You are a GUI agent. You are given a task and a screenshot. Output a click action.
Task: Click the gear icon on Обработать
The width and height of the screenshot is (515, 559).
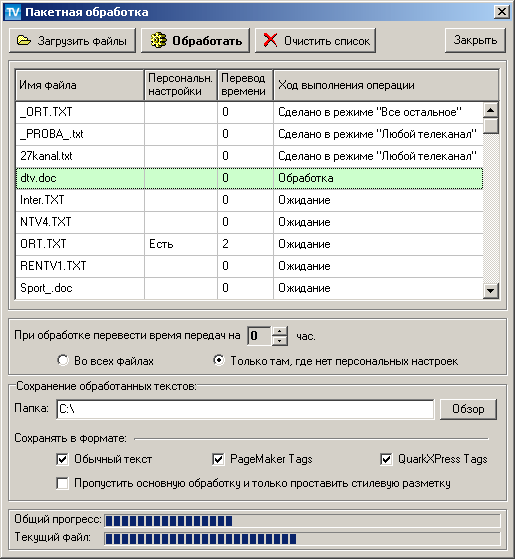click(158, 40)
